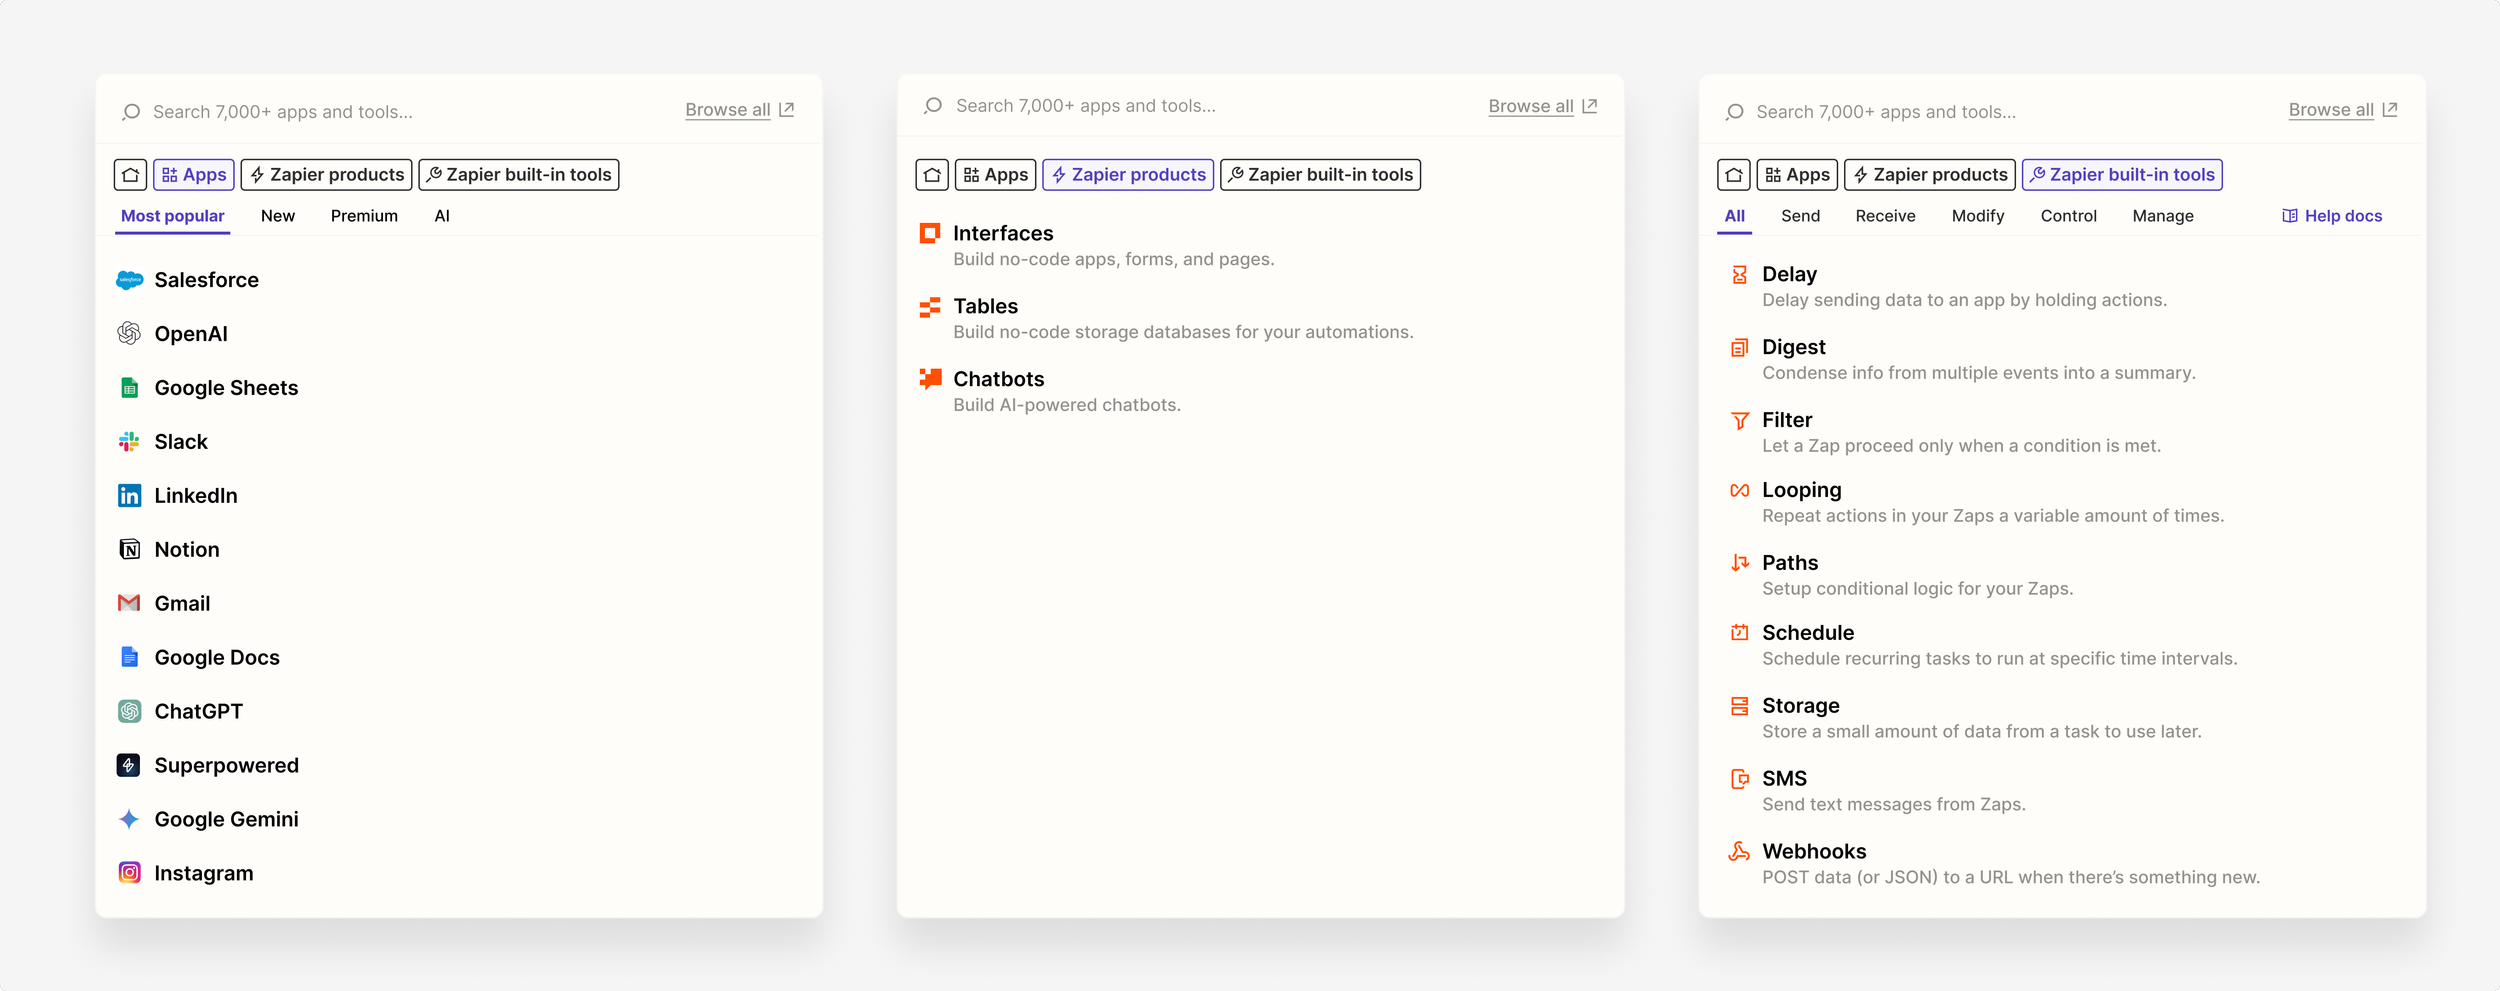Screen dimensions: 2500x991
Task: Click the Digest document icon
Action: click(1740, 347)
